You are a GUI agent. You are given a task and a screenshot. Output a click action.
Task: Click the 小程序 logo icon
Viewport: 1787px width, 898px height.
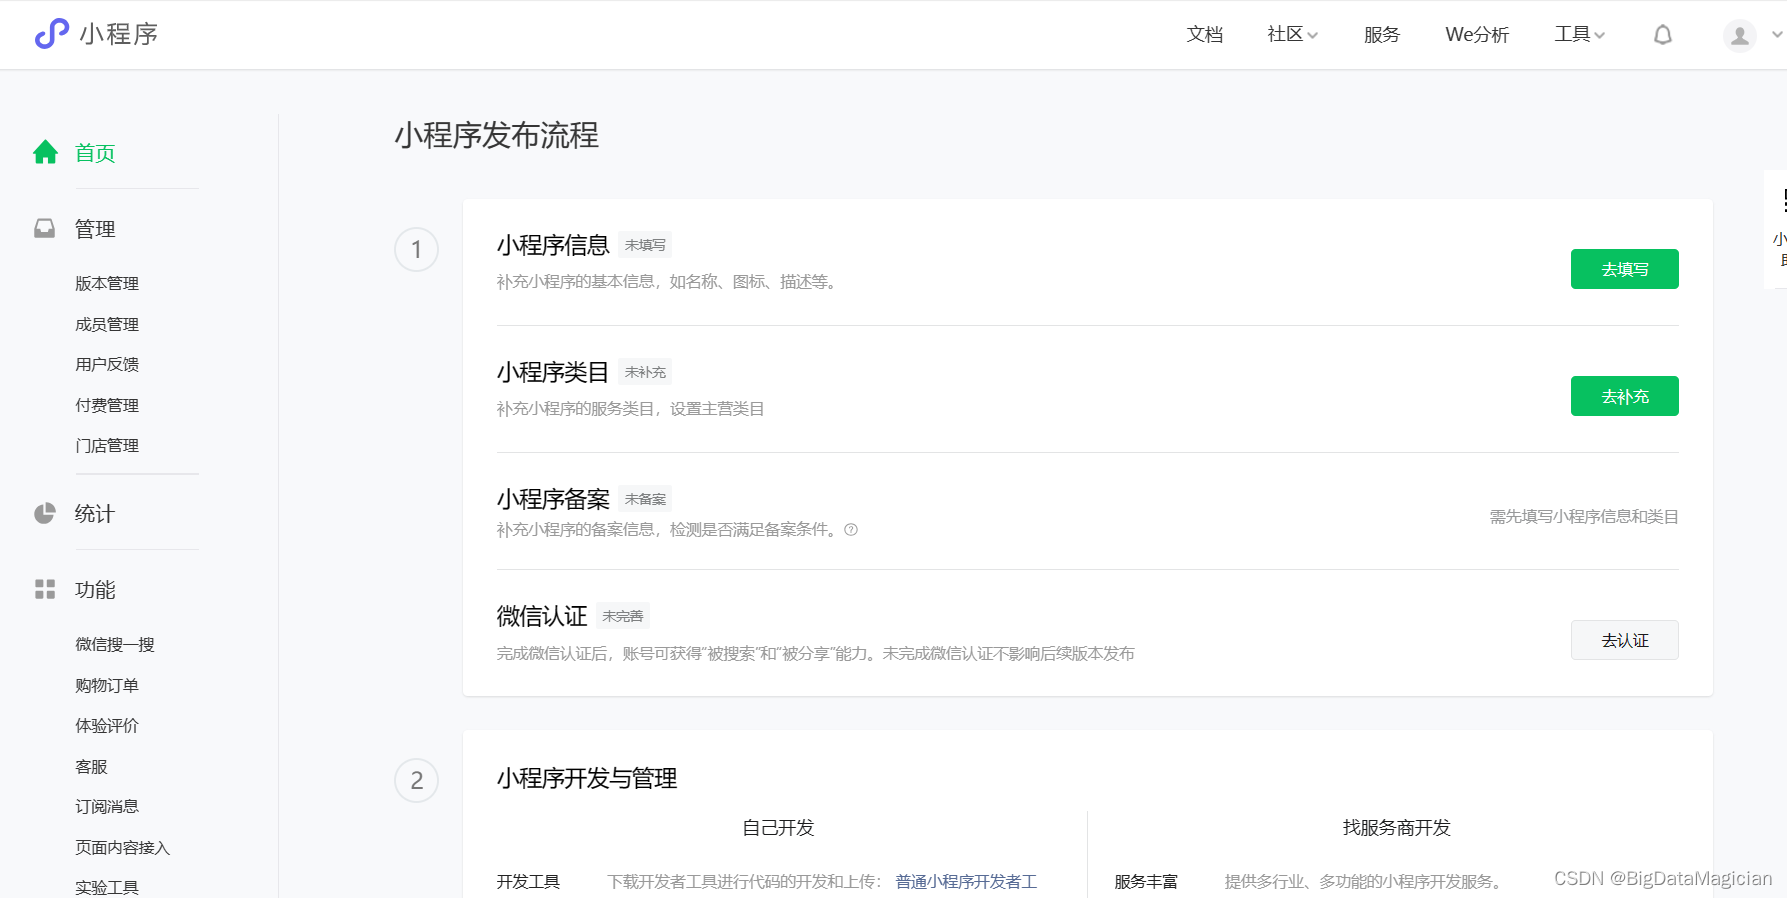pyautogui.click(x=52, y=34)
